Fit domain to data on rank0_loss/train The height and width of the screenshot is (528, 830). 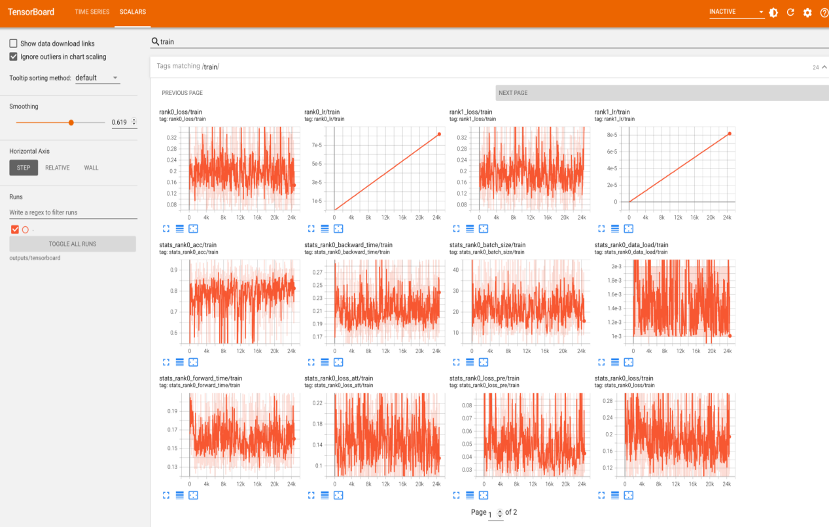193,229
